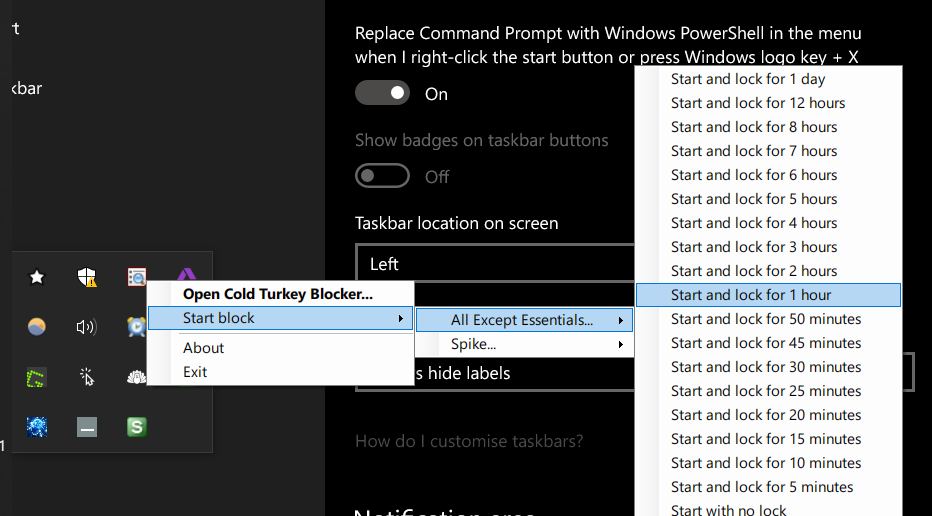Choose Start and lock for 30 minutes
Screen dimensions: 932x516
(x=769, y=367)
